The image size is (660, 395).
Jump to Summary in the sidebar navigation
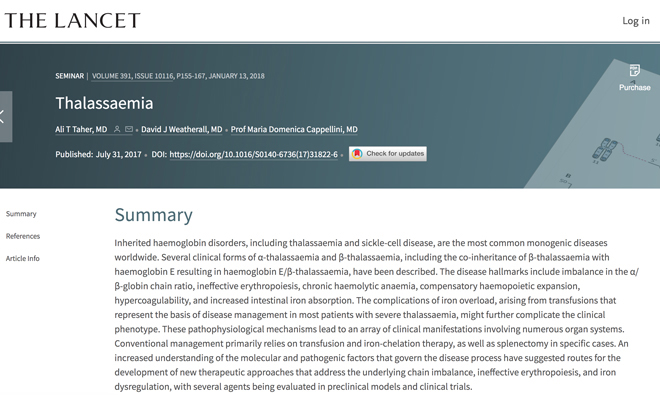[21, 214]
